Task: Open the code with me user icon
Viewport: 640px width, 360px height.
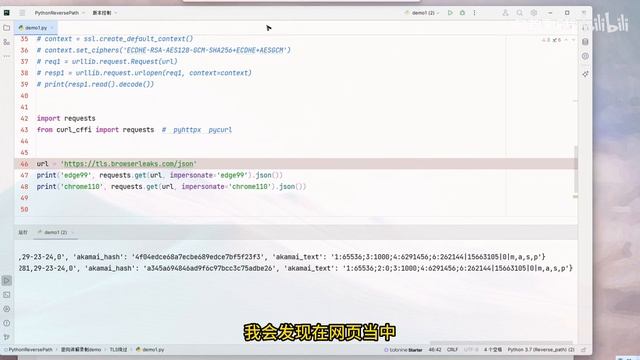Action: (x=505, y=13)
